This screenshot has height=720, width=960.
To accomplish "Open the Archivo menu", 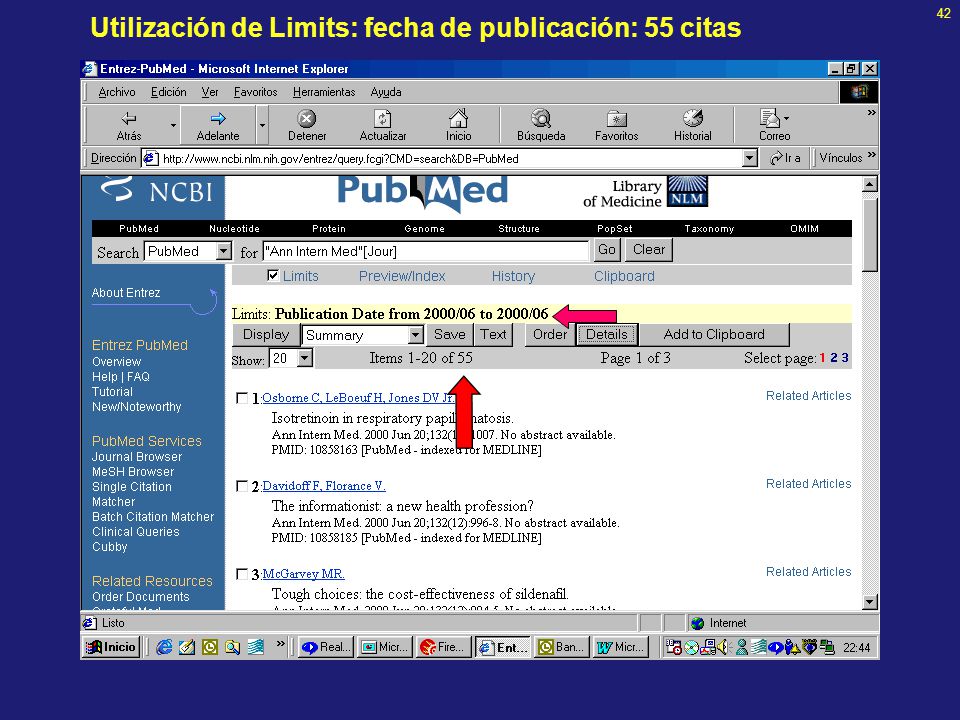I will coord(117,92).
